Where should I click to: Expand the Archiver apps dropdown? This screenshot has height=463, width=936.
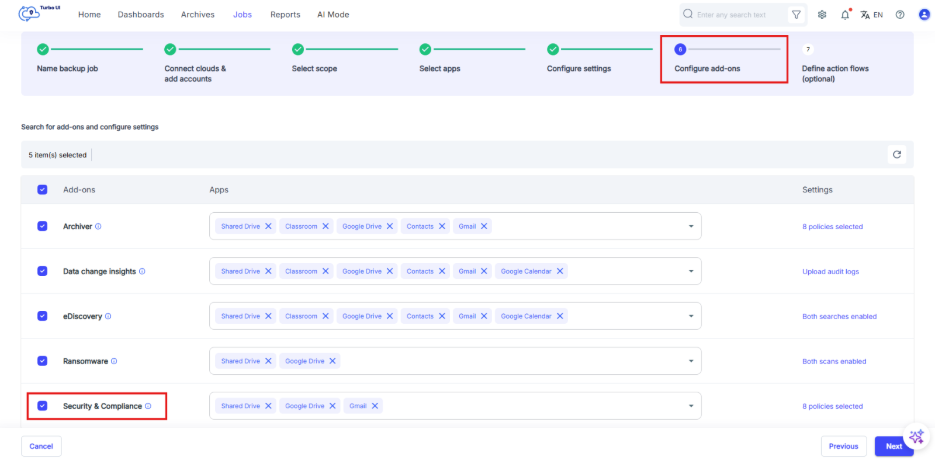(x=690, y=227)
